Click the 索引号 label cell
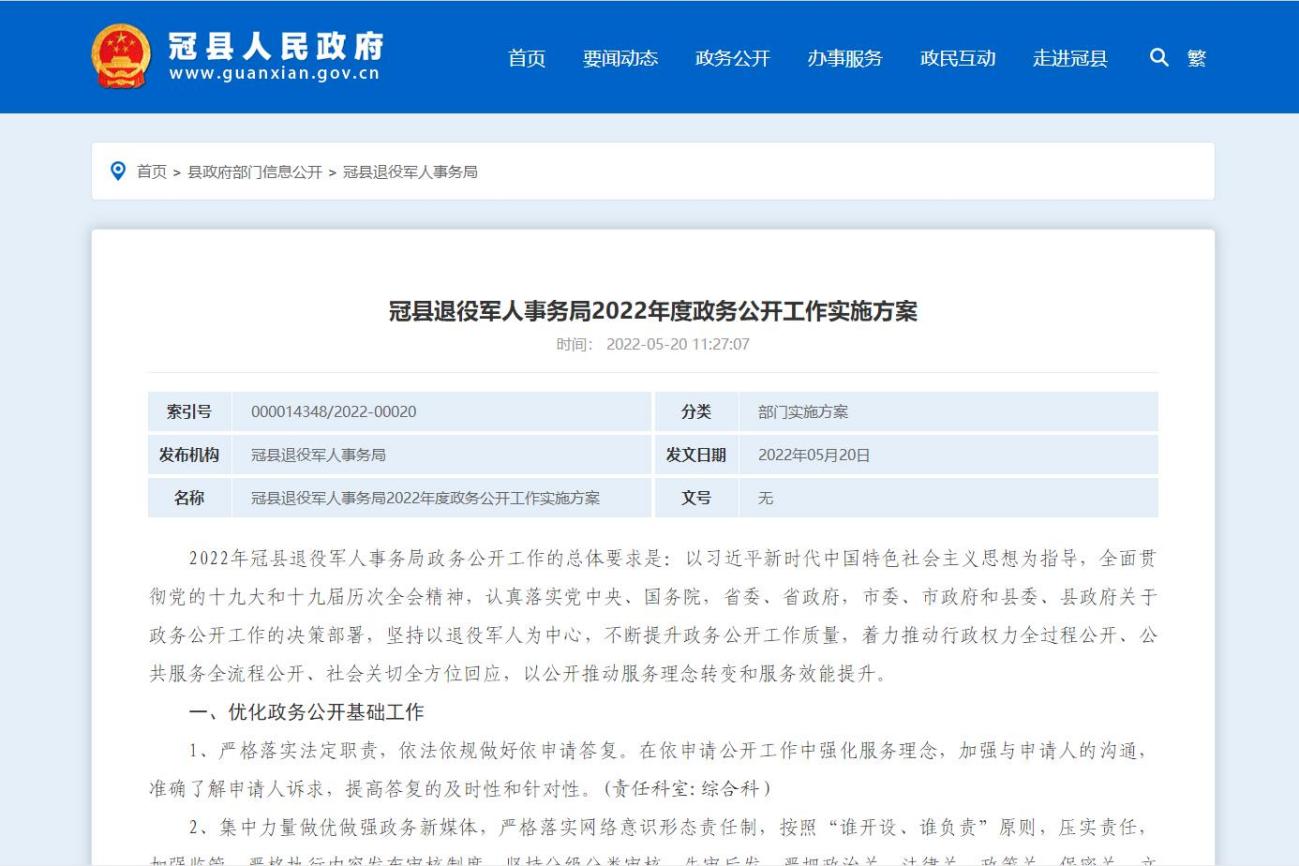This screenshot has width=1299, height=866. 189,412
